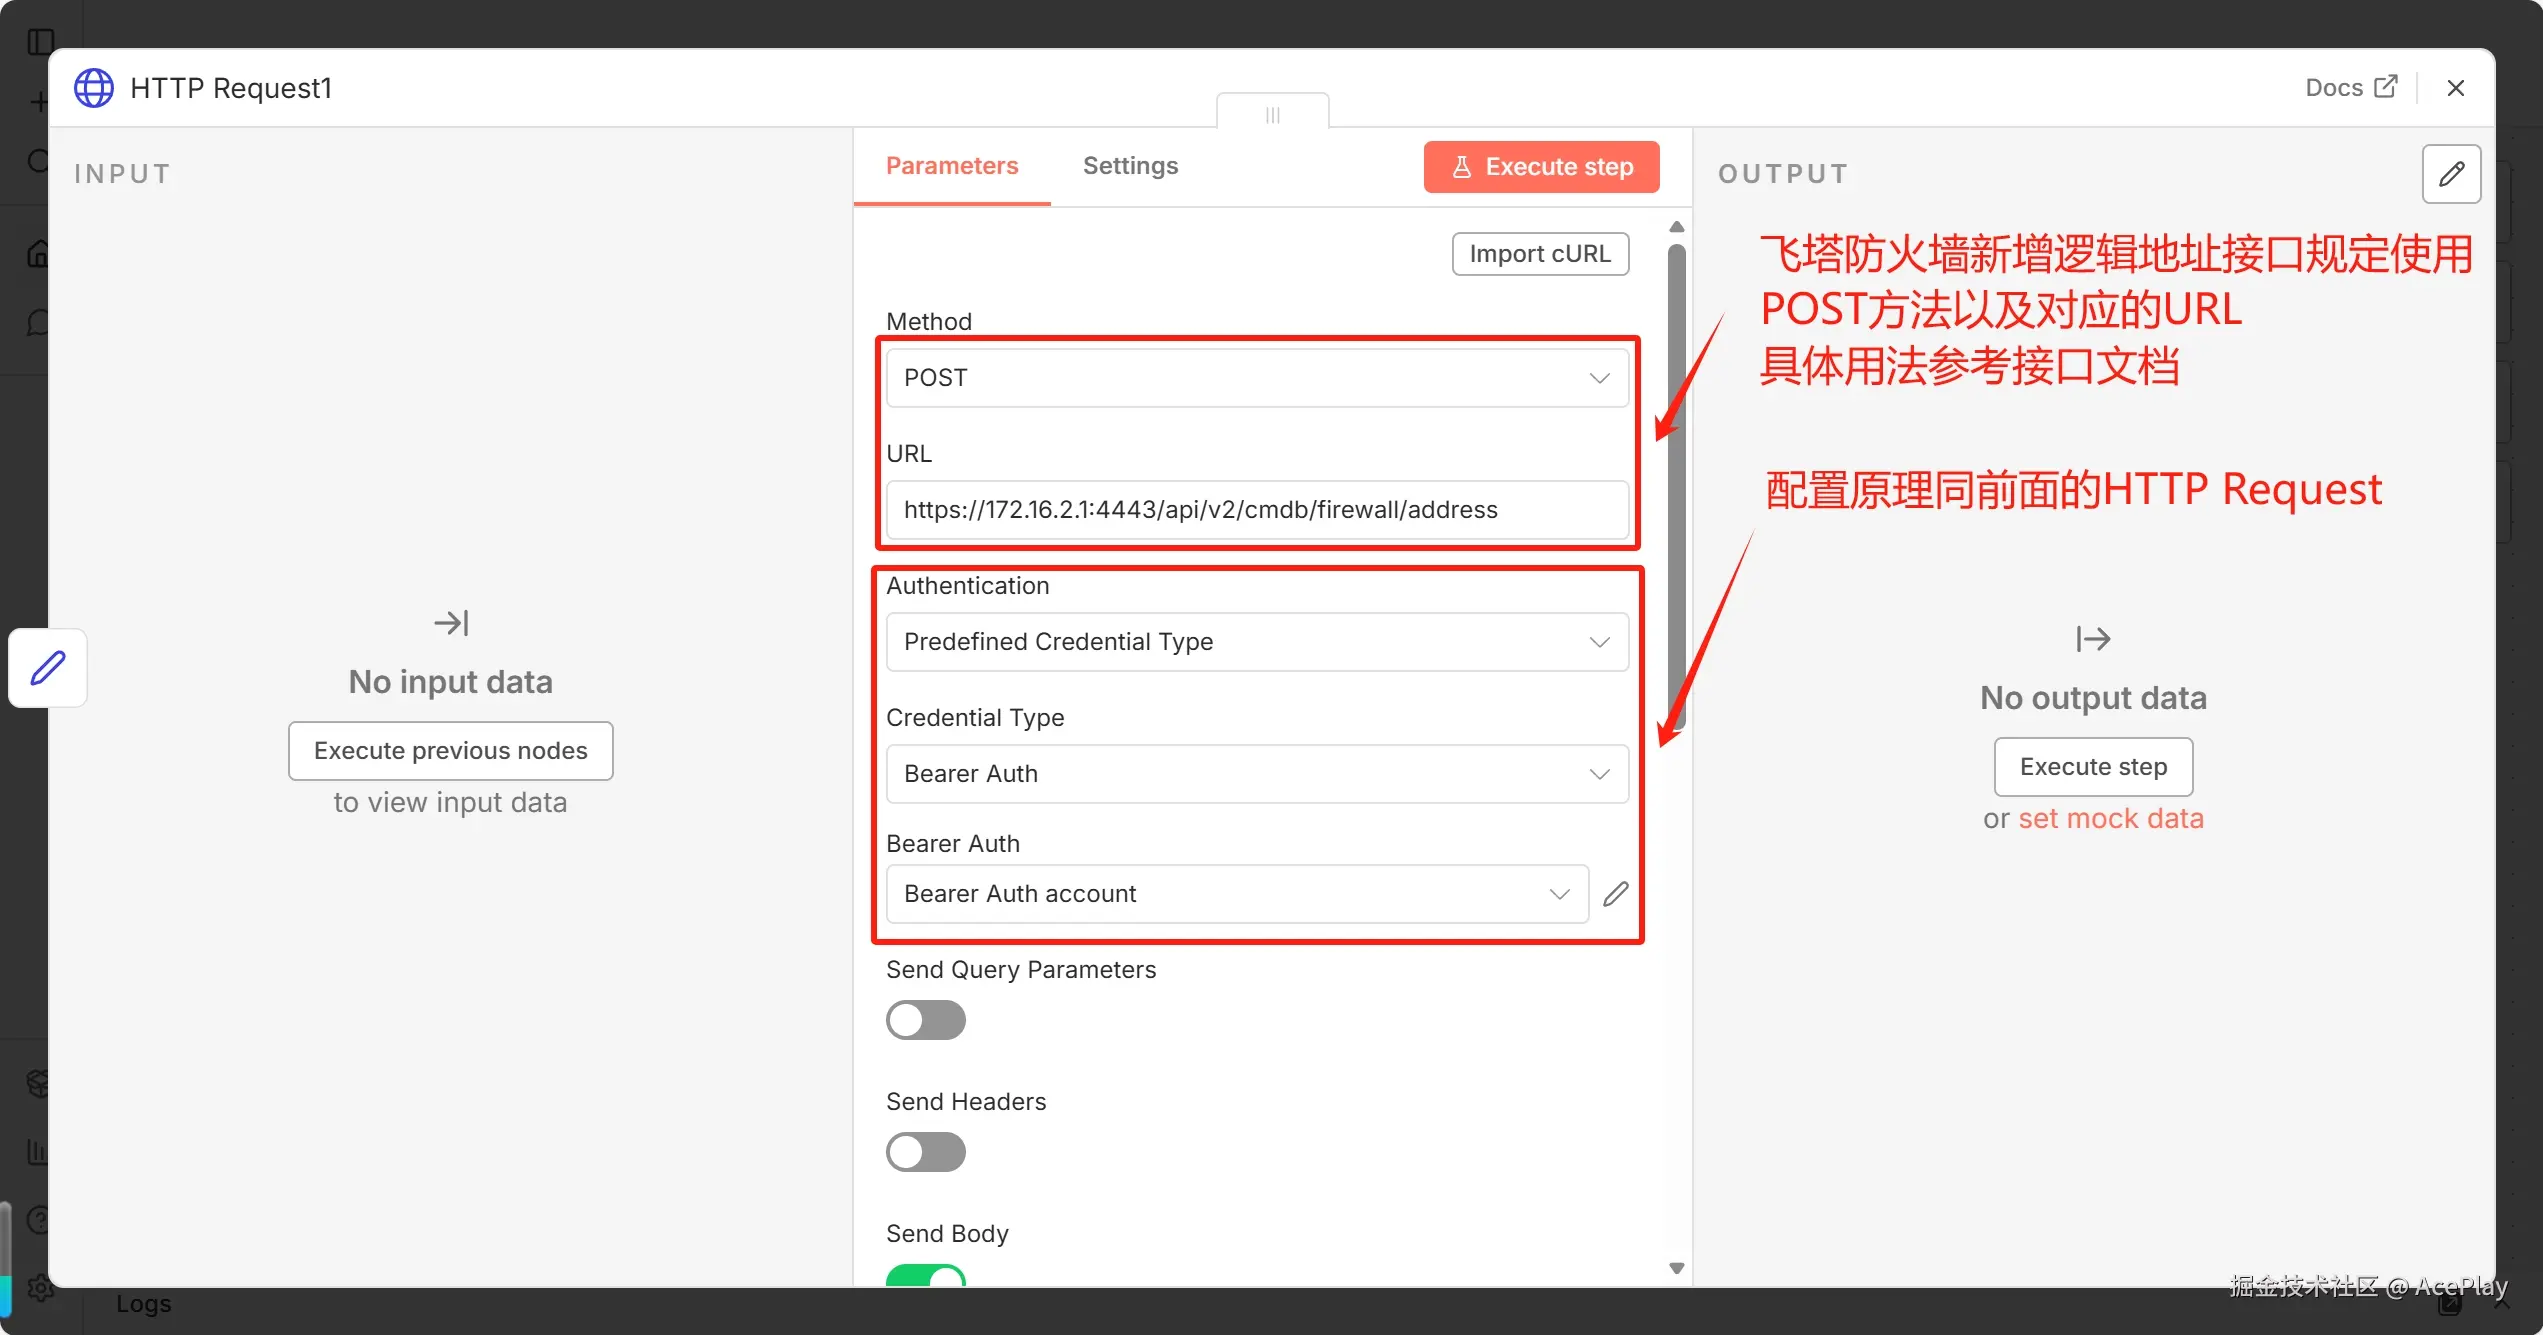The width and height of the screenshot is (2543, 1335).
Task: Click the drag handle above Parameters panel
Action: point(1272,114)
